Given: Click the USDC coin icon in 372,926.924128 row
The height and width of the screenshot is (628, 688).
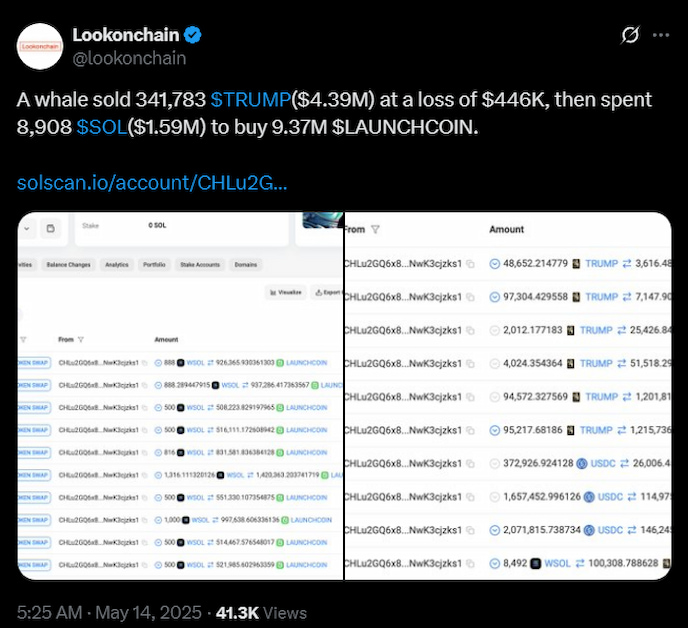Looking at the screenshot, I should coord(582,463).
